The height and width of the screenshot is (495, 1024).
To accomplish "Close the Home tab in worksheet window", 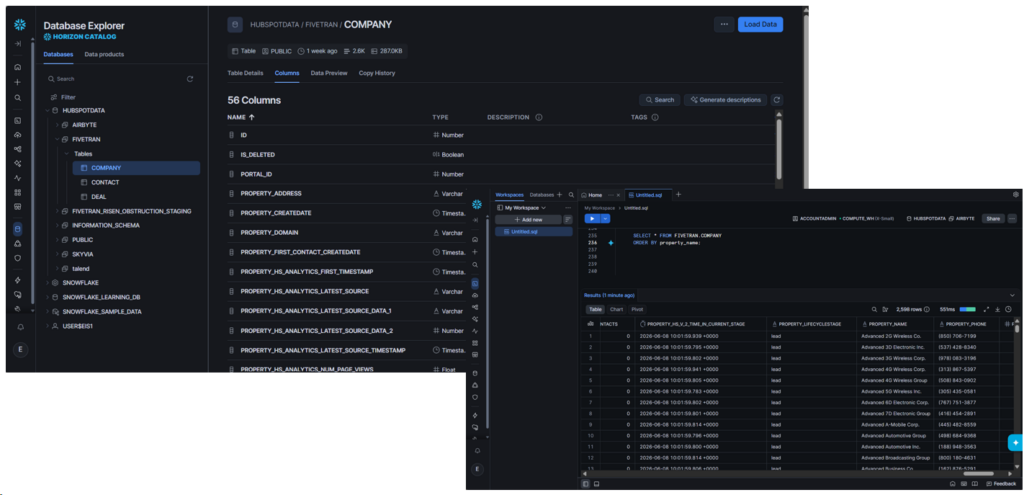I will pyautogui.click(x=618, y=195).
